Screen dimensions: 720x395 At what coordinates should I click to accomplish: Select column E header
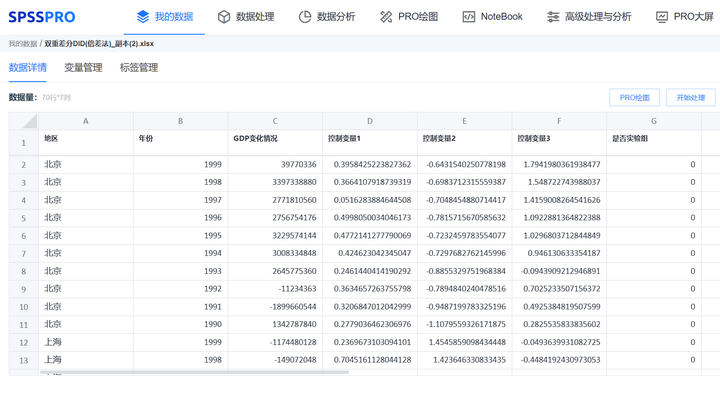[464, 121]
